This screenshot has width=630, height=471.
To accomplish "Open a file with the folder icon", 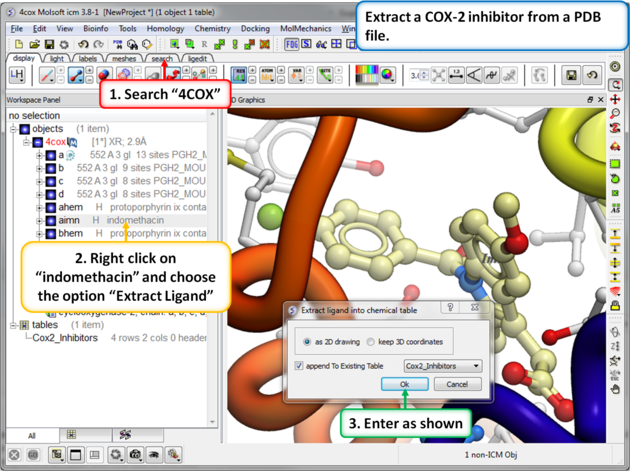I will point(34,44).
